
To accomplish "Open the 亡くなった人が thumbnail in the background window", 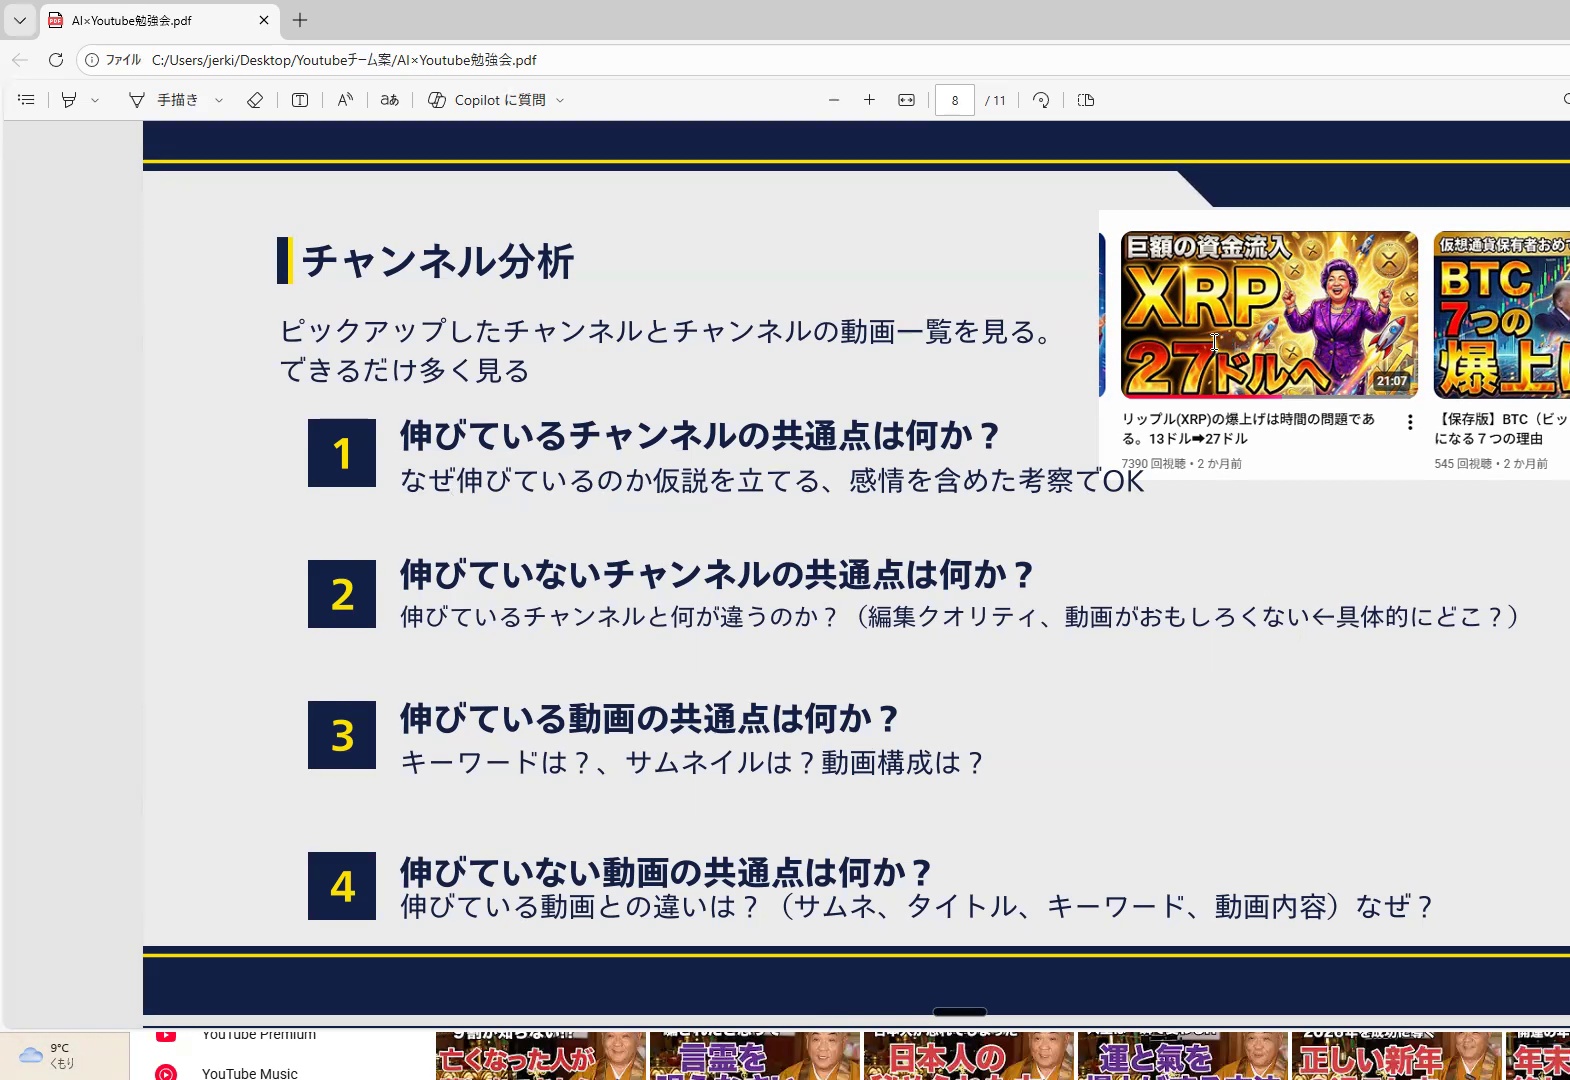I will [x=541, y=1056].
